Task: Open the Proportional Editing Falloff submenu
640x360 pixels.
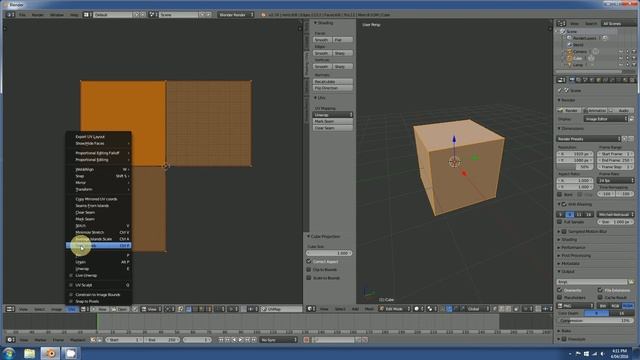Action: [x=98, y=153]
